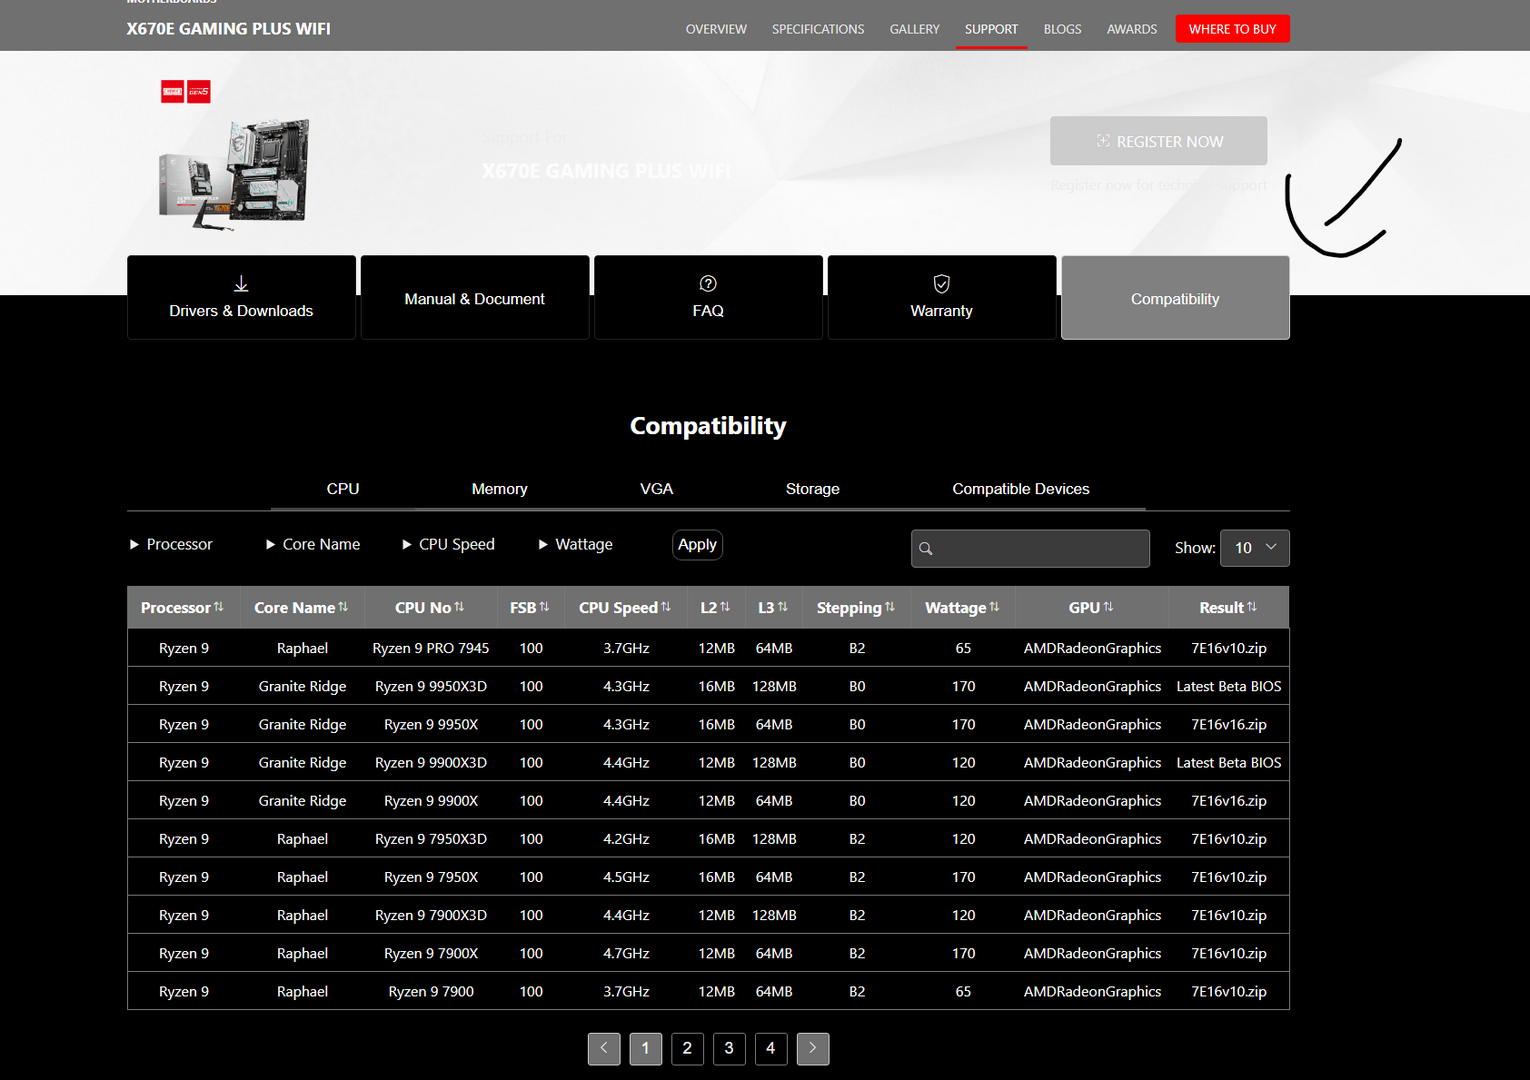
Task: Focus the compatibility search field
Action: pyautogui.click(x=1030, y=548)
